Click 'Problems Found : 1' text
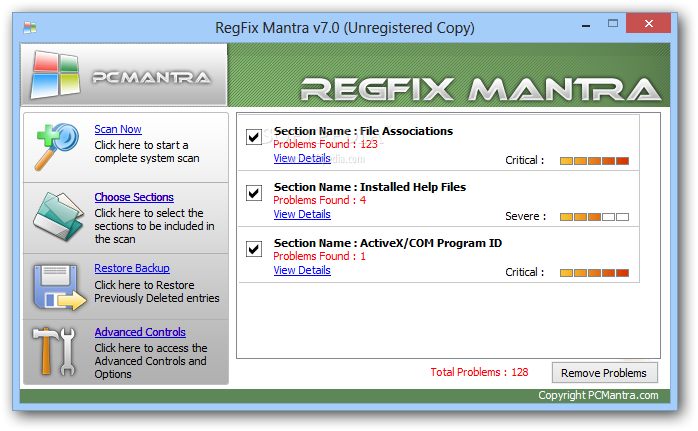The width and height of the screenshot is (698, 431). coord(320,256)
